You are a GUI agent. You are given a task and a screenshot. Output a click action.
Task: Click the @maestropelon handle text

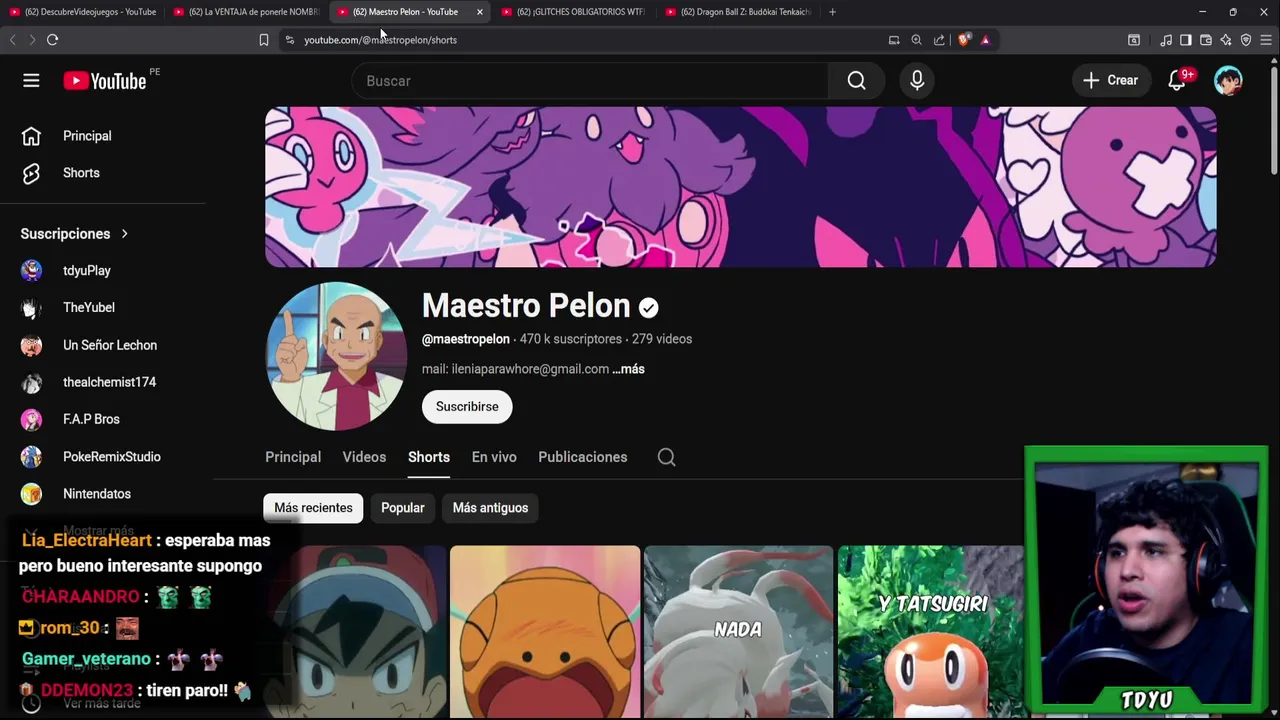tap(466, 339)
